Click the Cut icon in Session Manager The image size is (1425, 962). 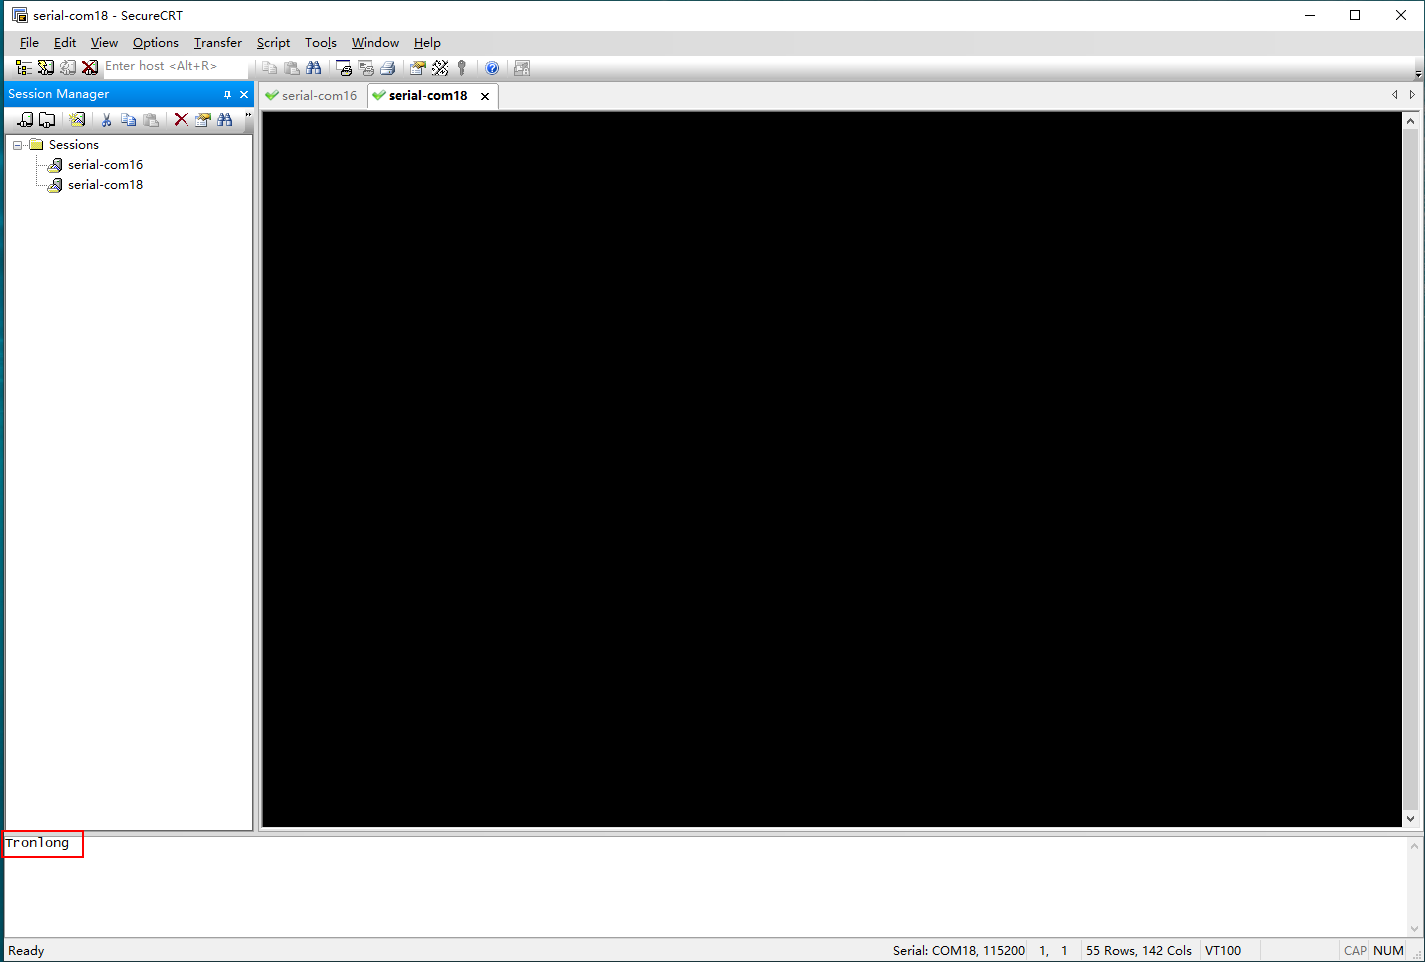click(x=107, y=120)
